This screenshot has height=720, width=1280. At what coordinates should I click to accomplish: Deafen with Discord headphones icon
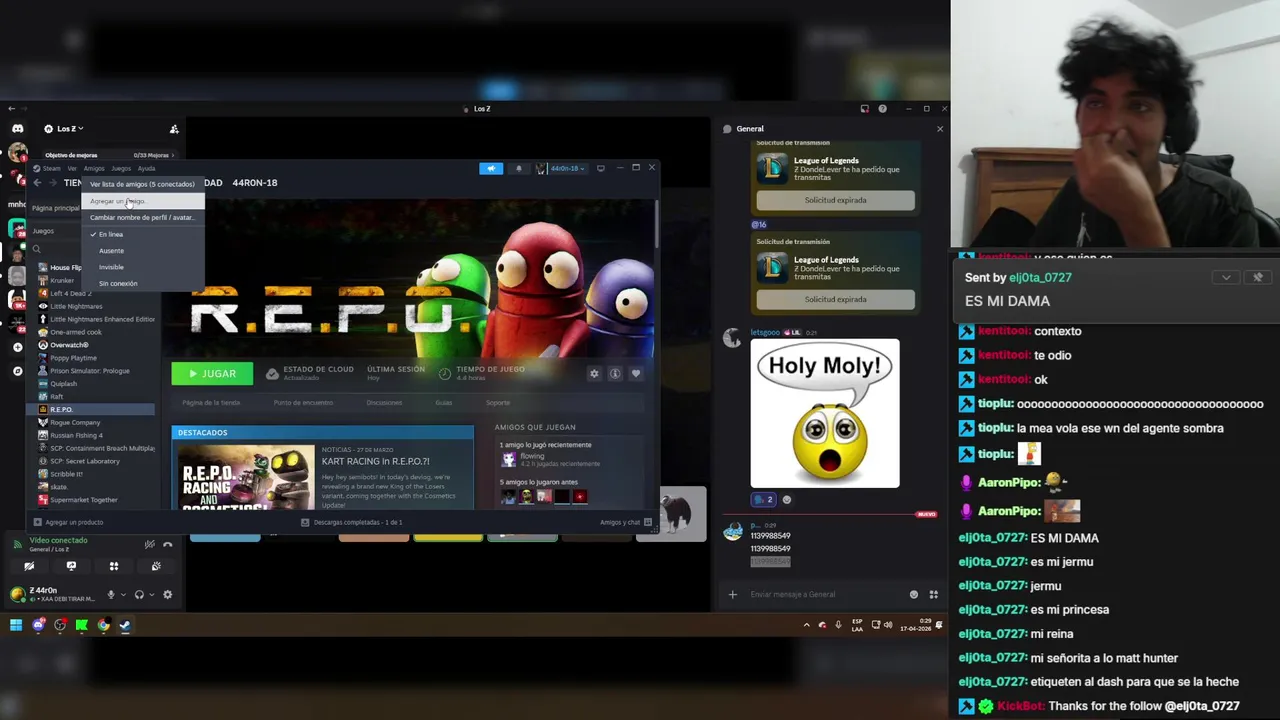(x=139, y=595)
